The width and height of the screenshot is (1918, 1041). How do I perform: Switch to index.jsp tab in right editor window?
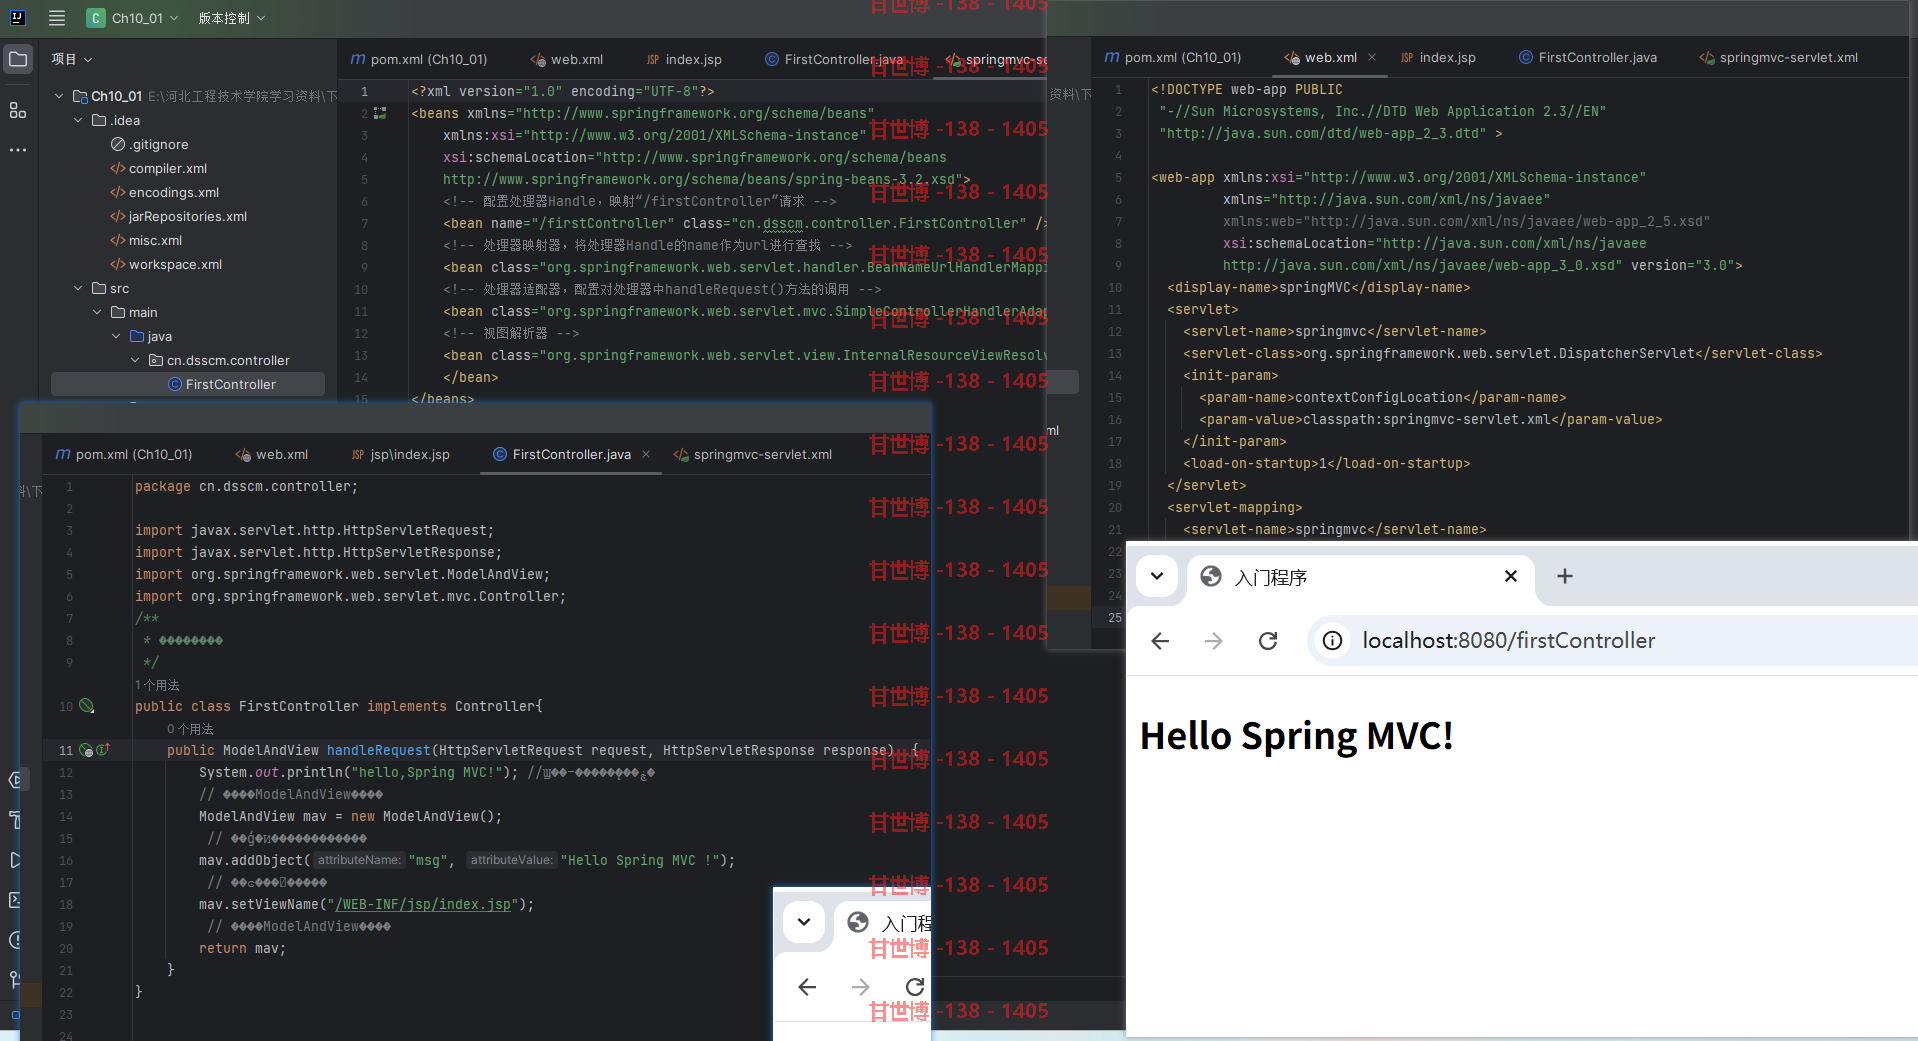click(x=1438, y=57)
